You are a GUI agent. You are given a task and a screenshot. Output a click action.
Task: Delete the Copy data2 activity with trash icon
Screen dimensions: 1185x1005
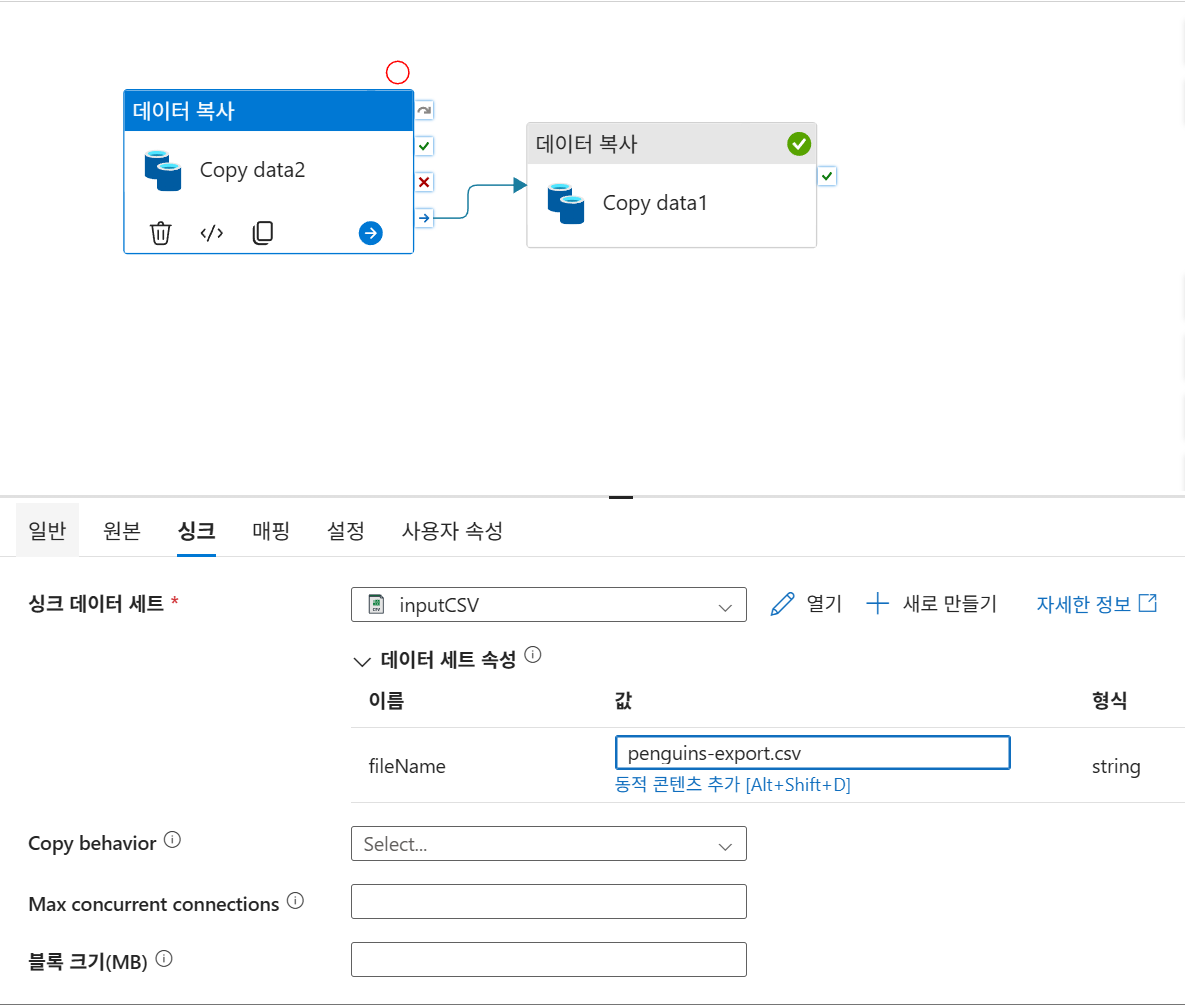coord(160,233)
